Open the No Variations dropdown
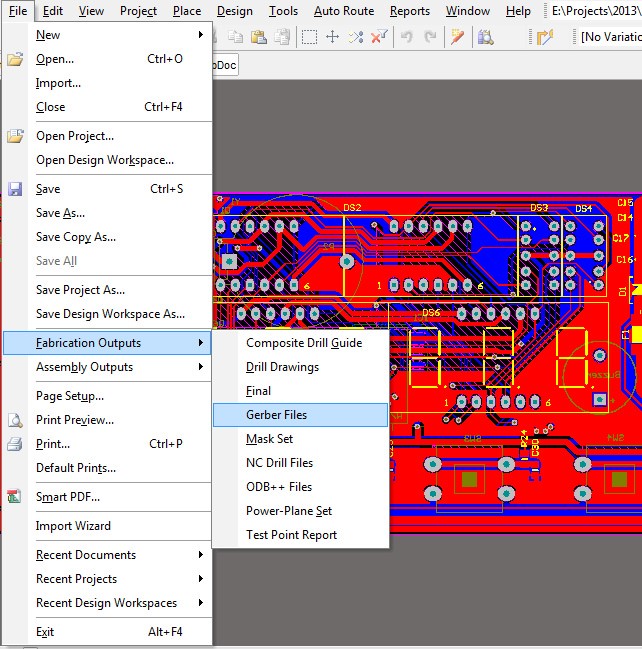The width and height of the screenshot is (642, 649). pos(610,37)
